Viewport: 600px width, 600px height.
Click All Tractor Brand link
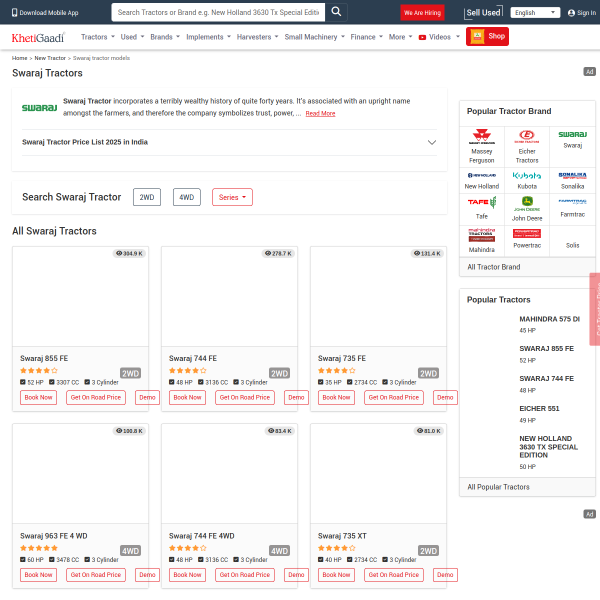(494, 267)
